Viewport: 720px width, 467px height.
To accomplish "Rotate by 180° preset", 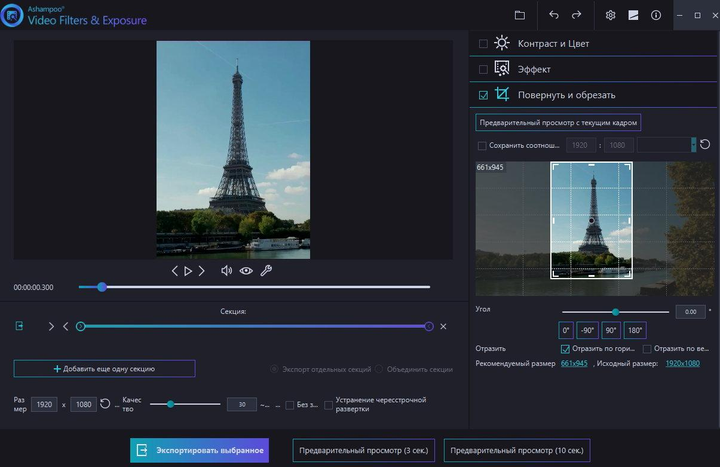I will pos(635,330).
